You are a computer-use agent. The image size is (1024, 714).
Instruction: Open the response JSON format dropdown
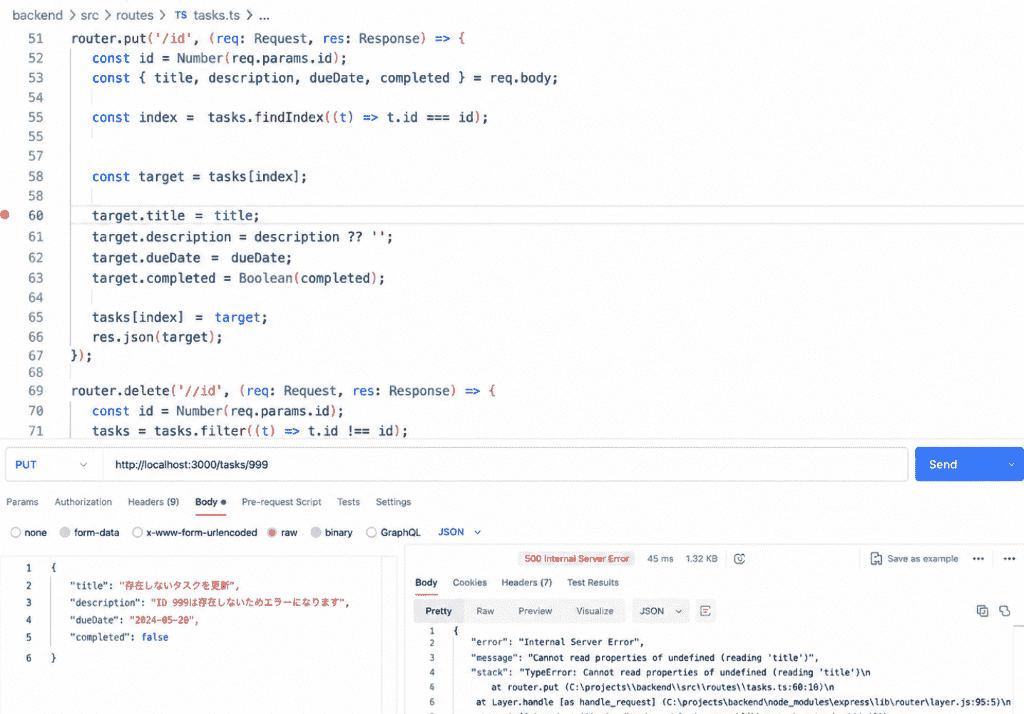pos(660,611)
